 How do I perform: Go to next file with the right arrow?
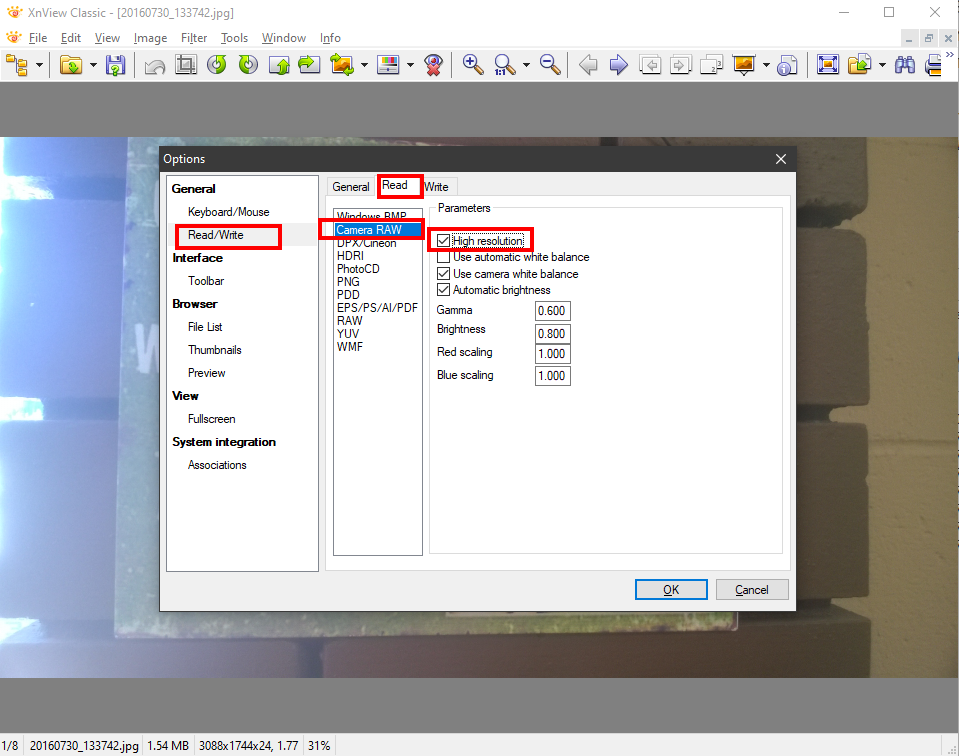coord(619,66)
